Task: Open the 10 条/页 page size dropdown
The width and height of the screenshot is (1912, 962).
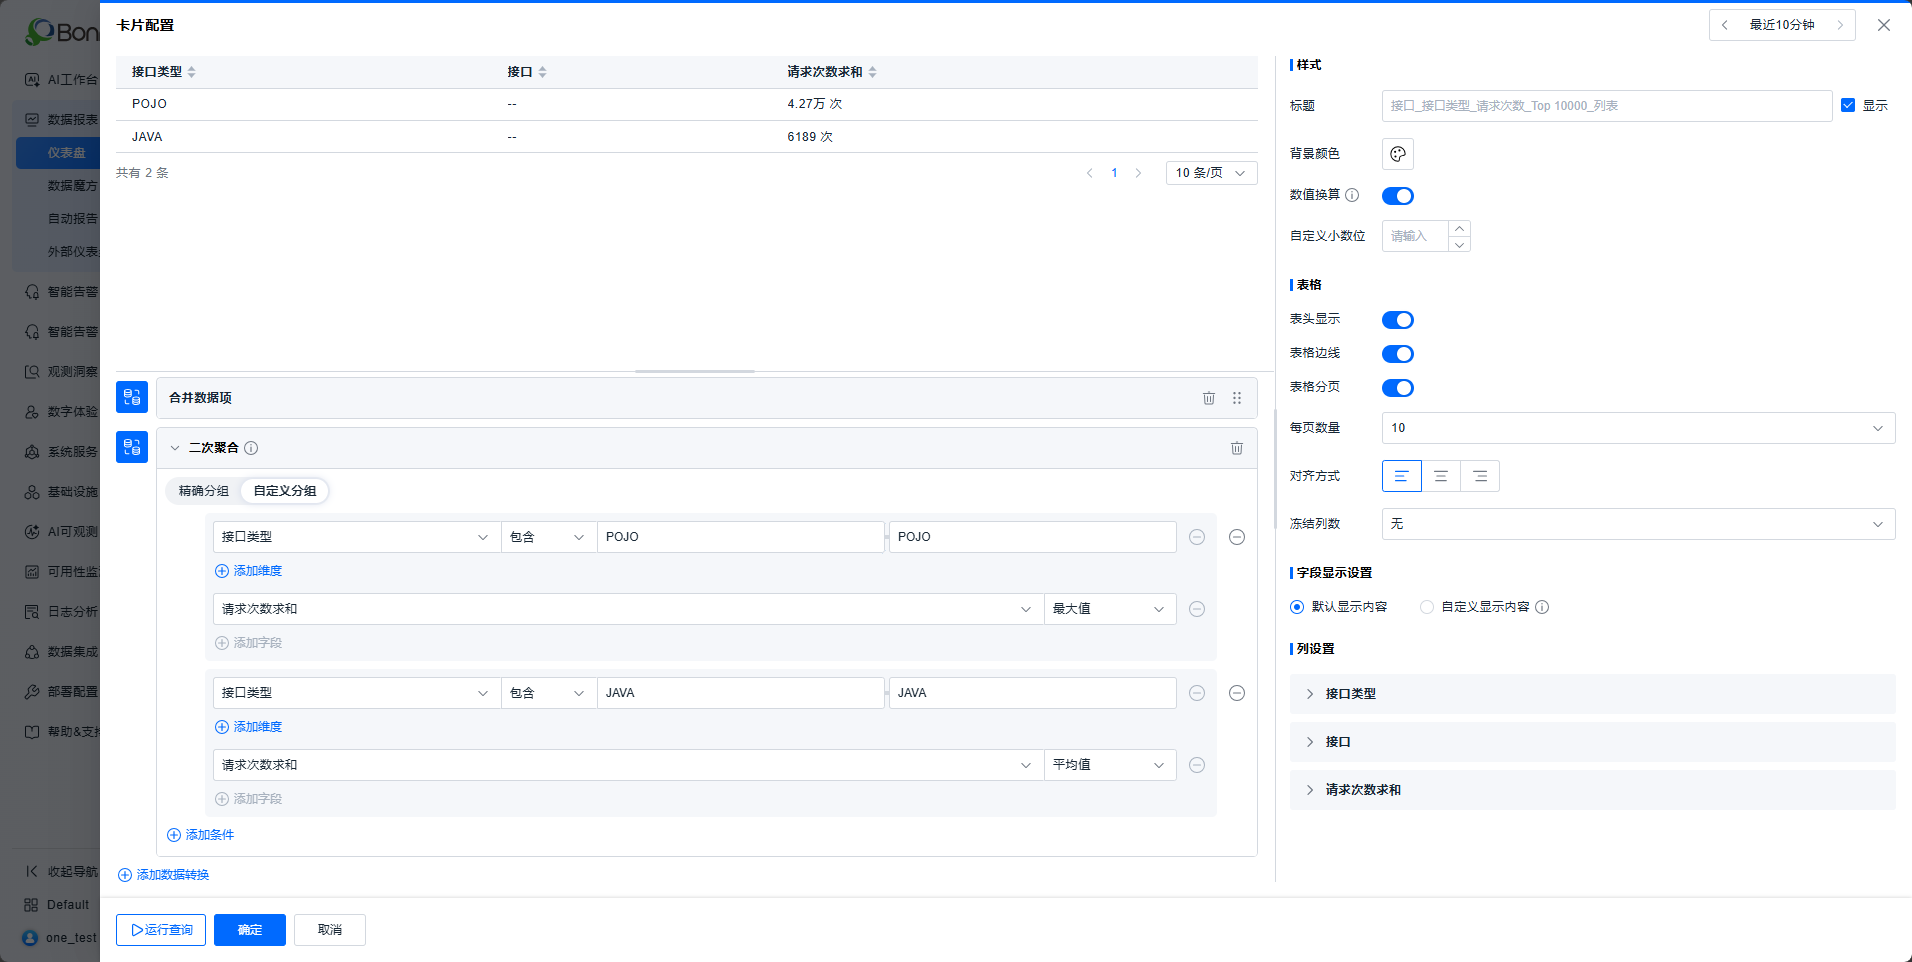Action: [x=1212, y=173]
